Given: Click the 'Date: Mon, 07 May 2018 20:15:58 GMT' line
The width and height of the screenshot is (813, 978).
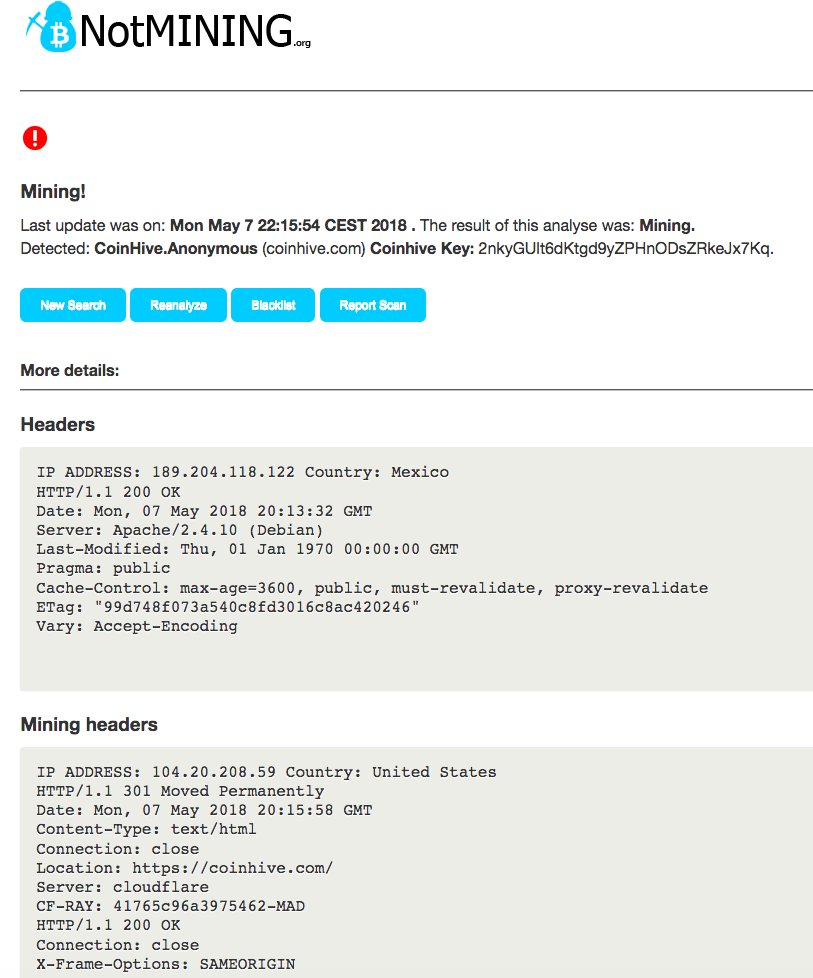Looking at the screenshot, I should [x=204, y=811].
